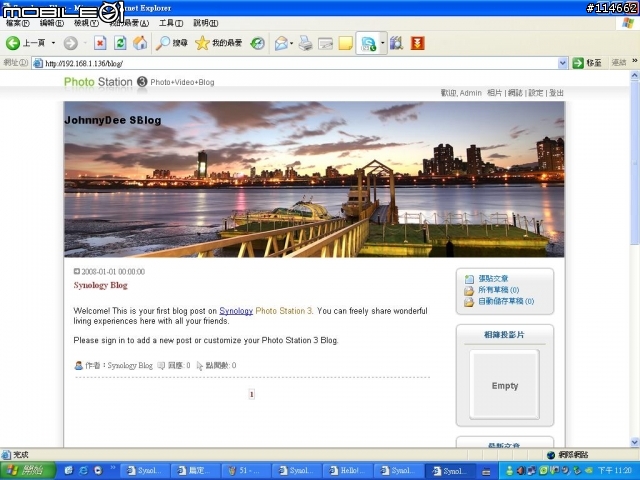Click the 網際網路 Internet zone indicator

(568, 455)
